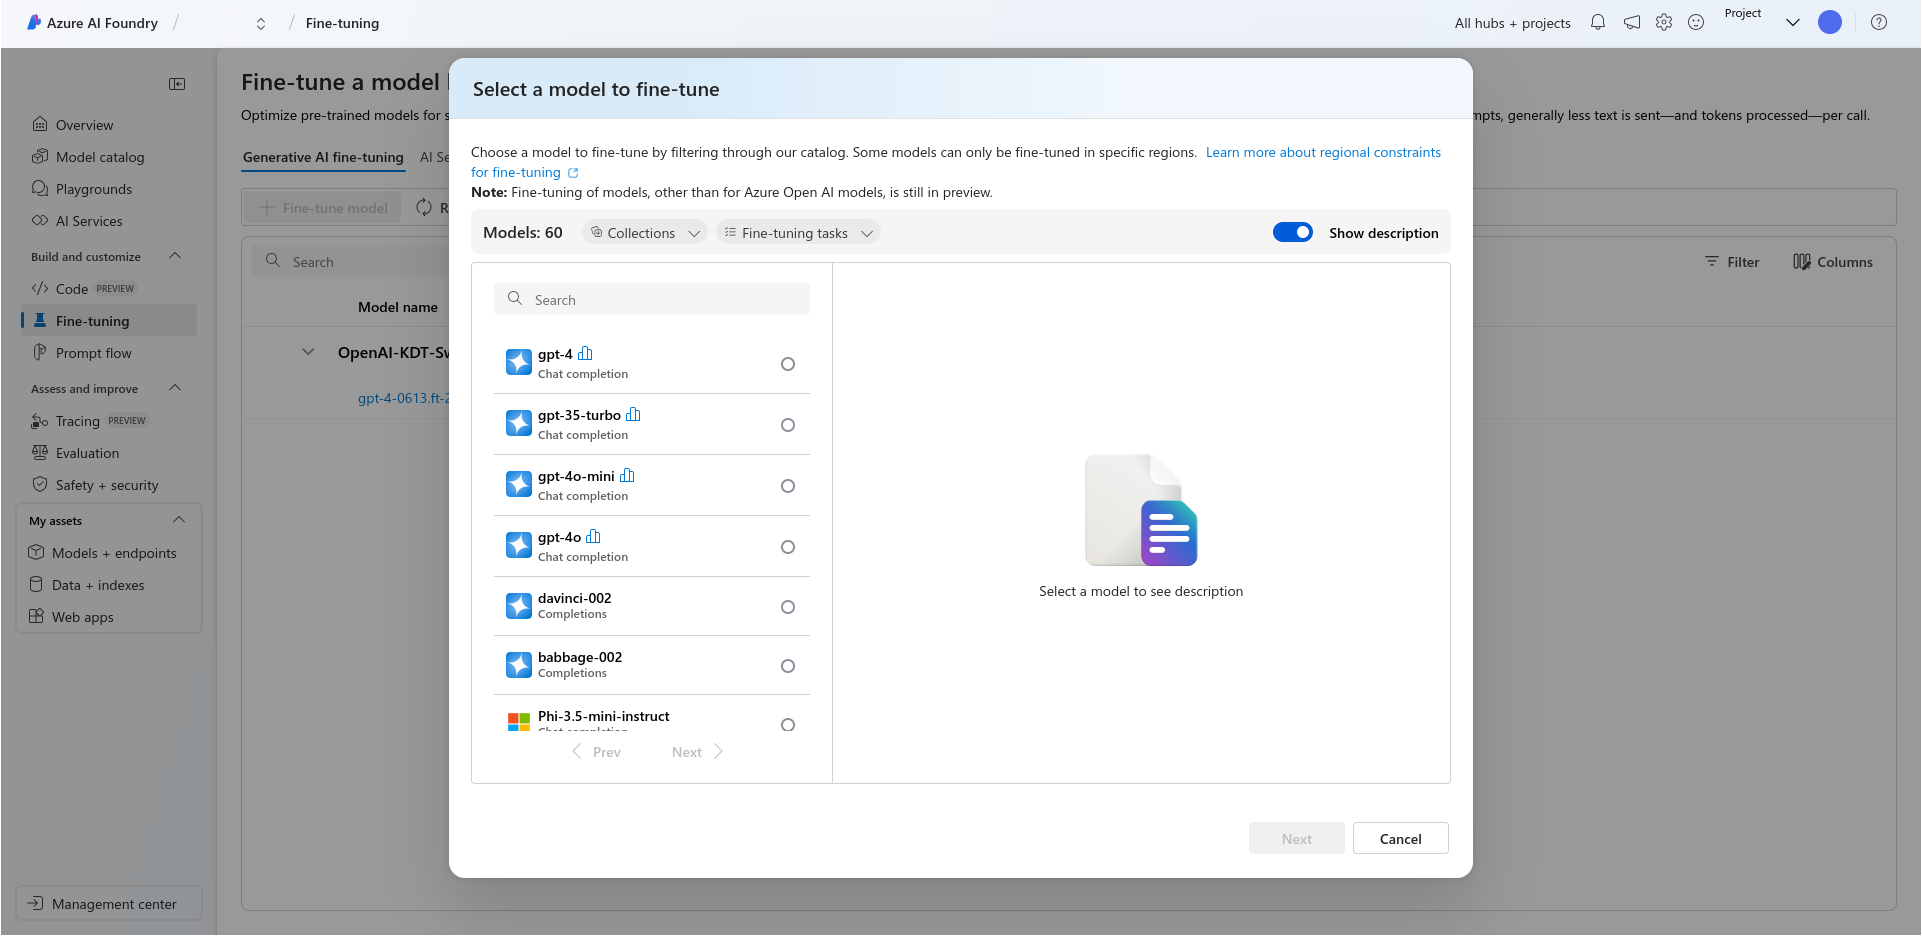Select the davinci-002 radio button

coord(788,607)
